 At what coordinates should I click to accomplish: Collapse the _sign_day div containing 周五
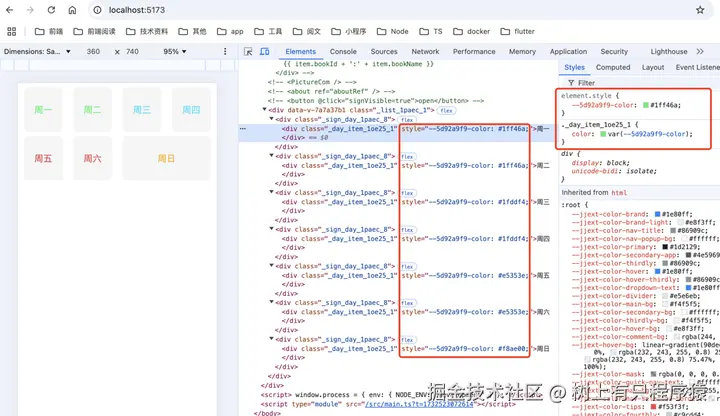click(x=271, y=266)
